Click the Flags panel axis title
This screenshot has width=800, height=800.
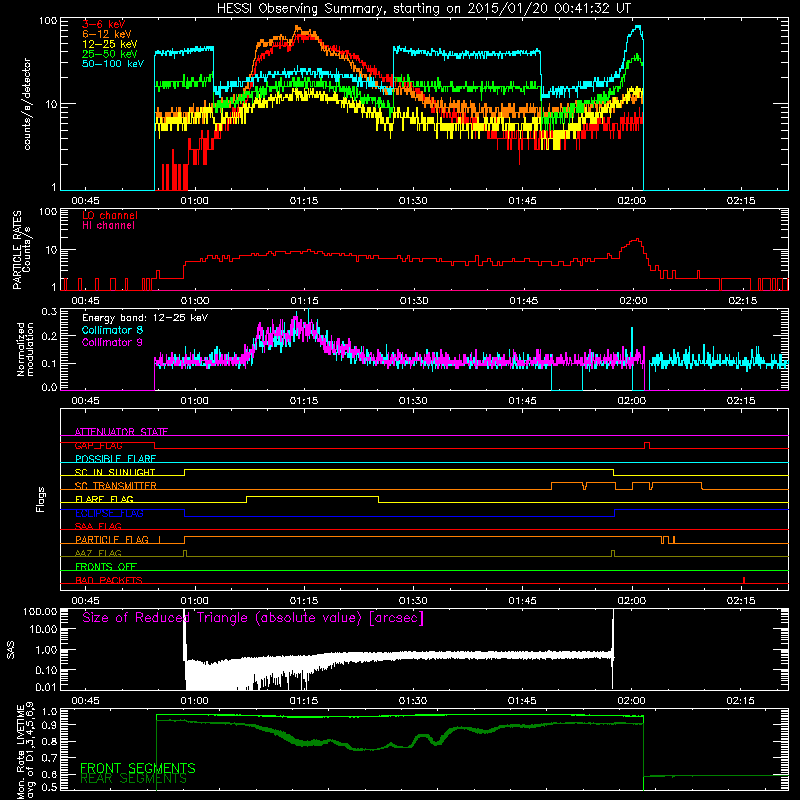pos(41,499)
